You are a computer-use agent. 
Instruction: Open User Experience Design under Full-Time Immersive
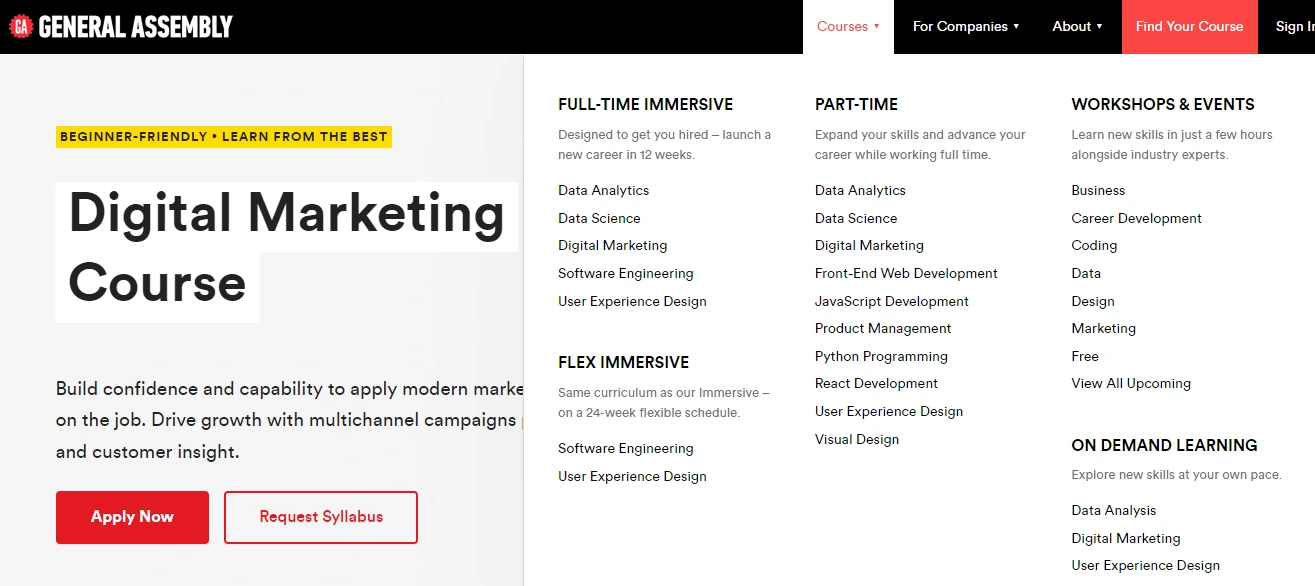click(632, 301)
